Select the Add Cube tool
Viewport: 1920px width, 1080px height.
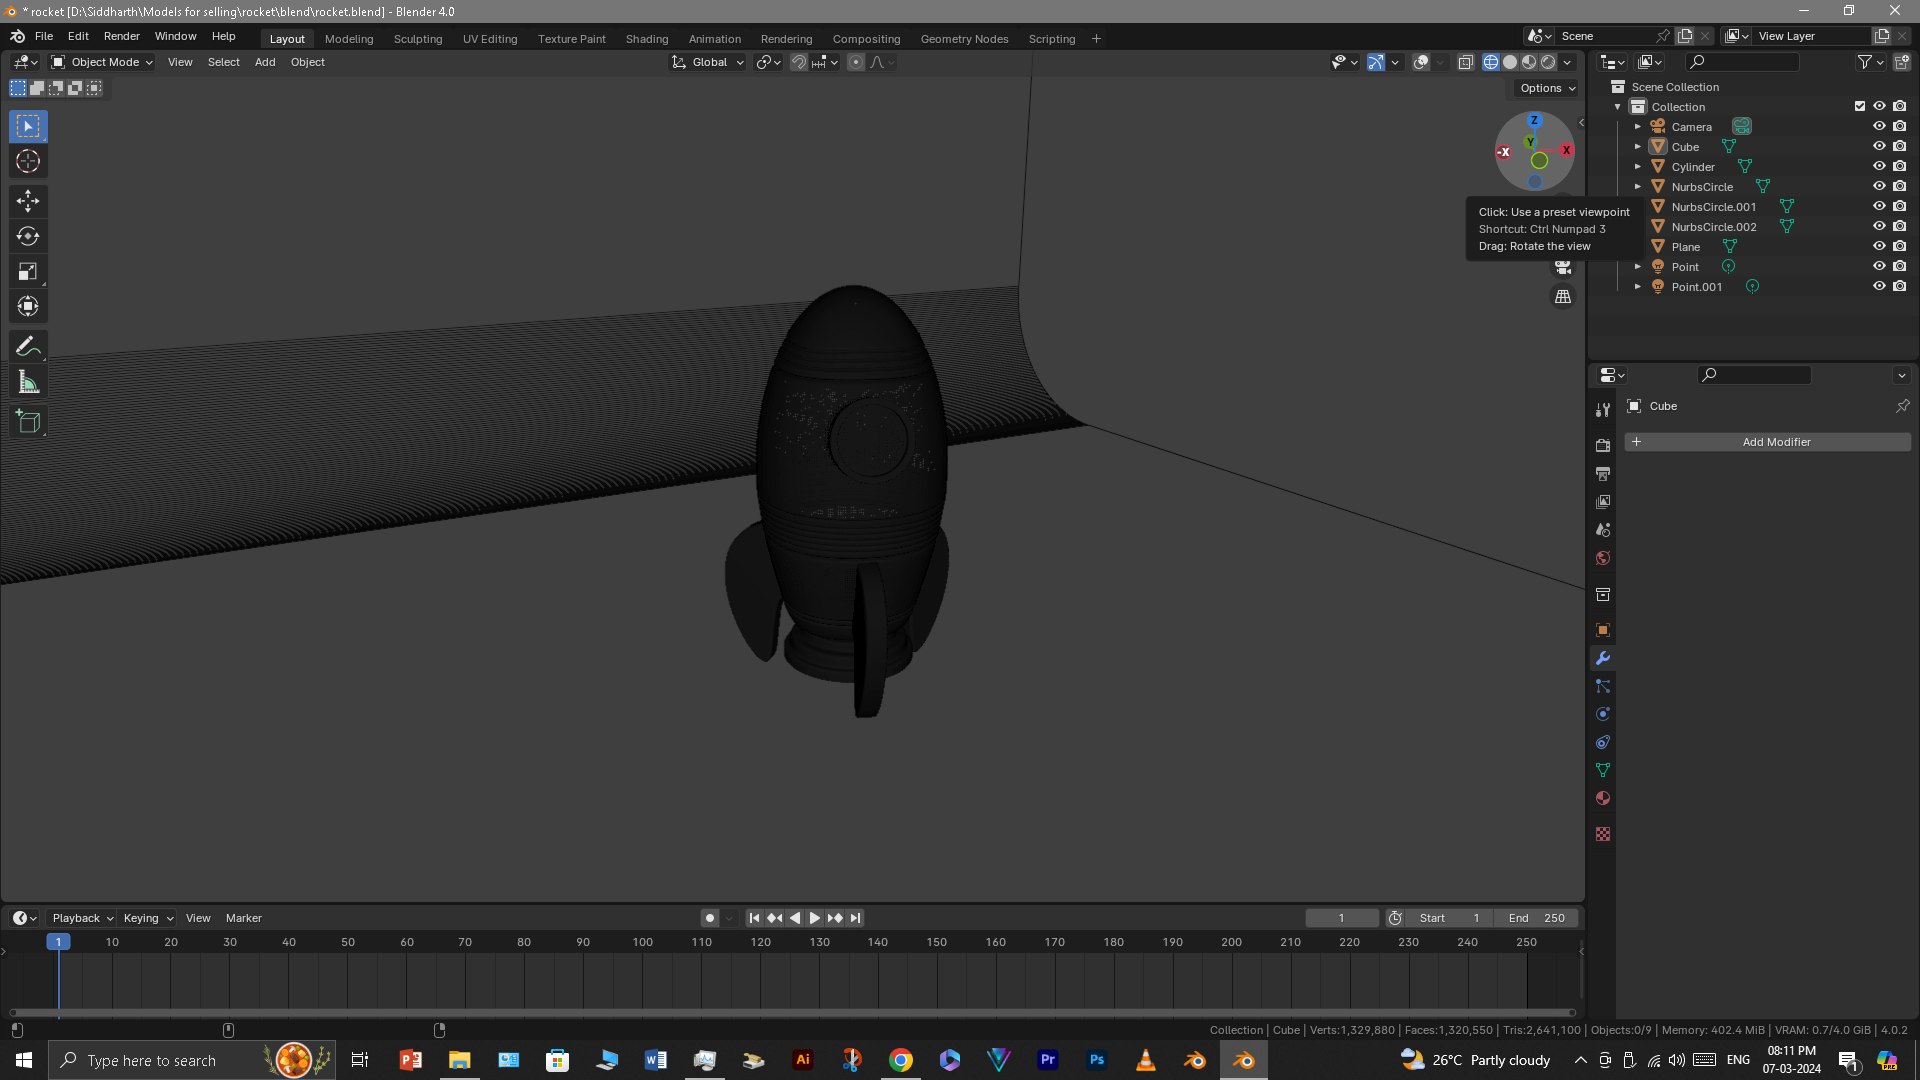(x=28, y=421)
